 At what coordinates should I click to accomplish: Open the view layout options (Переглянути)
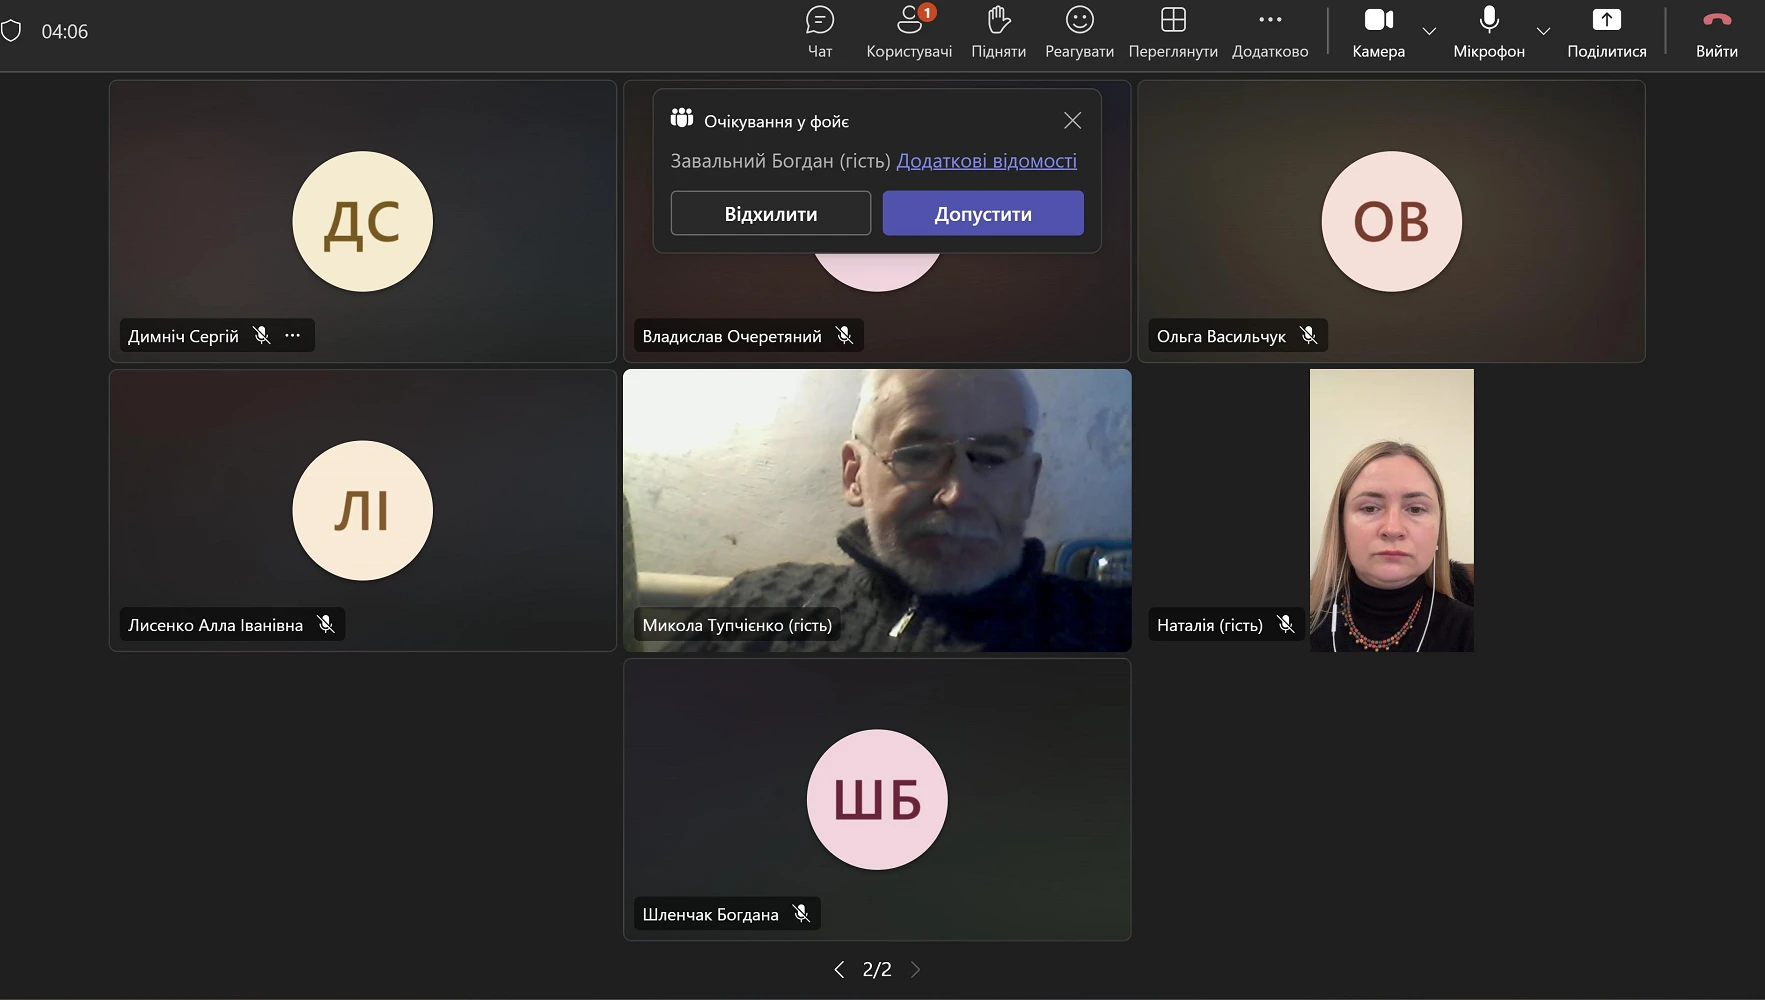pyautogui.click(x=1172, y=32)
